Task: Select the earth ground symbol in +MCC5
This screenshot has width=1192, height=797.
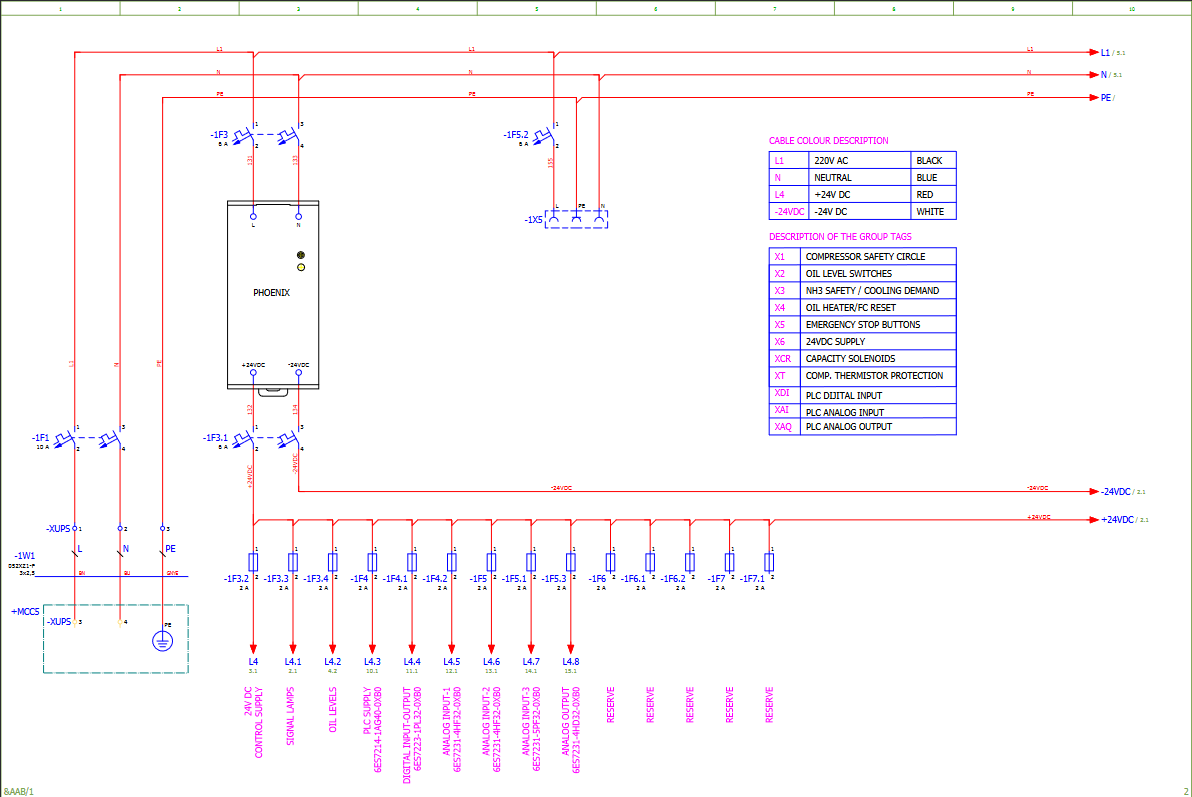Action: coord(163,640)
